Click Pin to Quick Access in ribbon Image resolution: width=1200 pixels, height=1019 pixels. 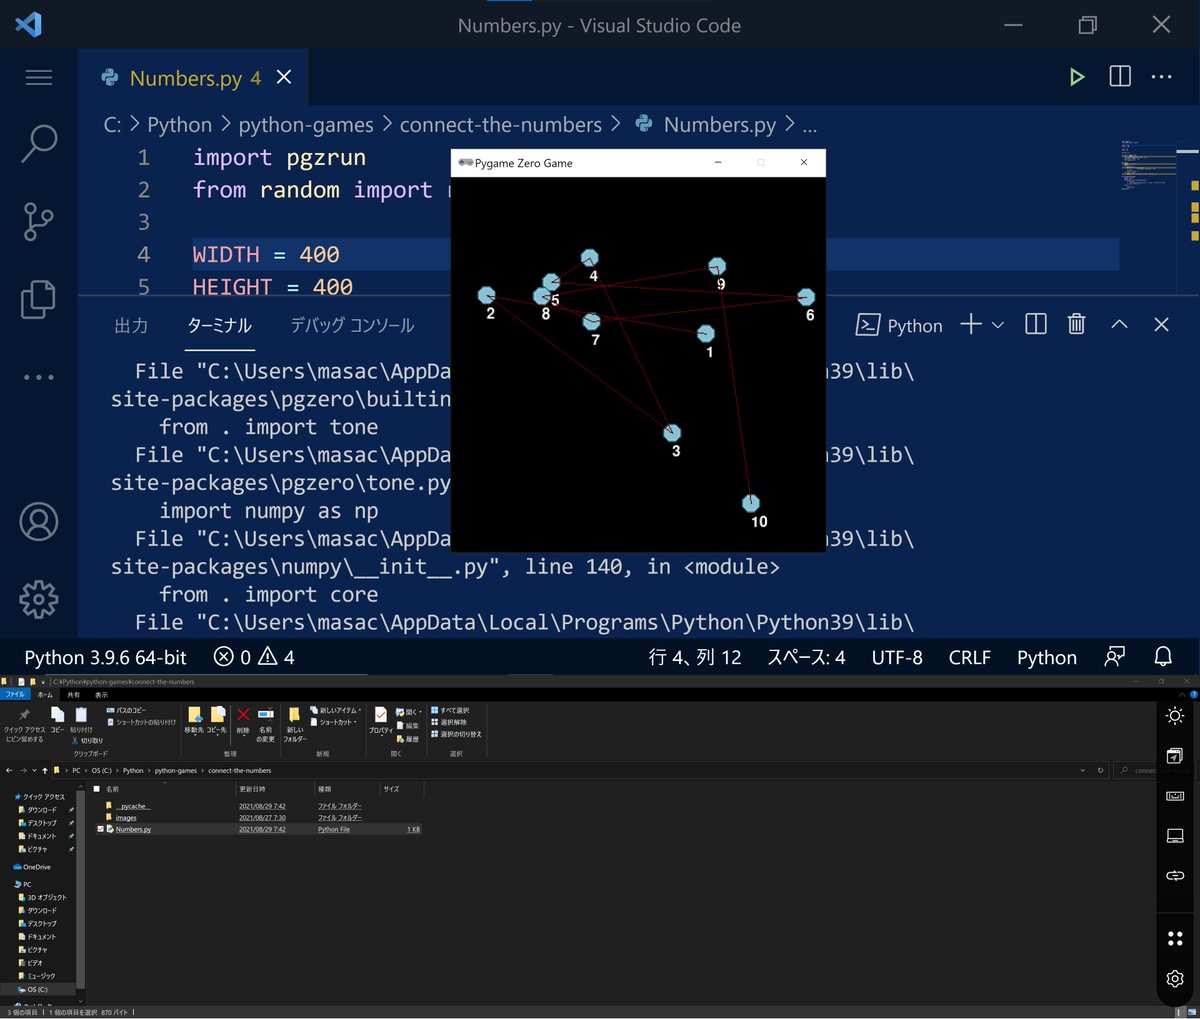pos(24,714)
